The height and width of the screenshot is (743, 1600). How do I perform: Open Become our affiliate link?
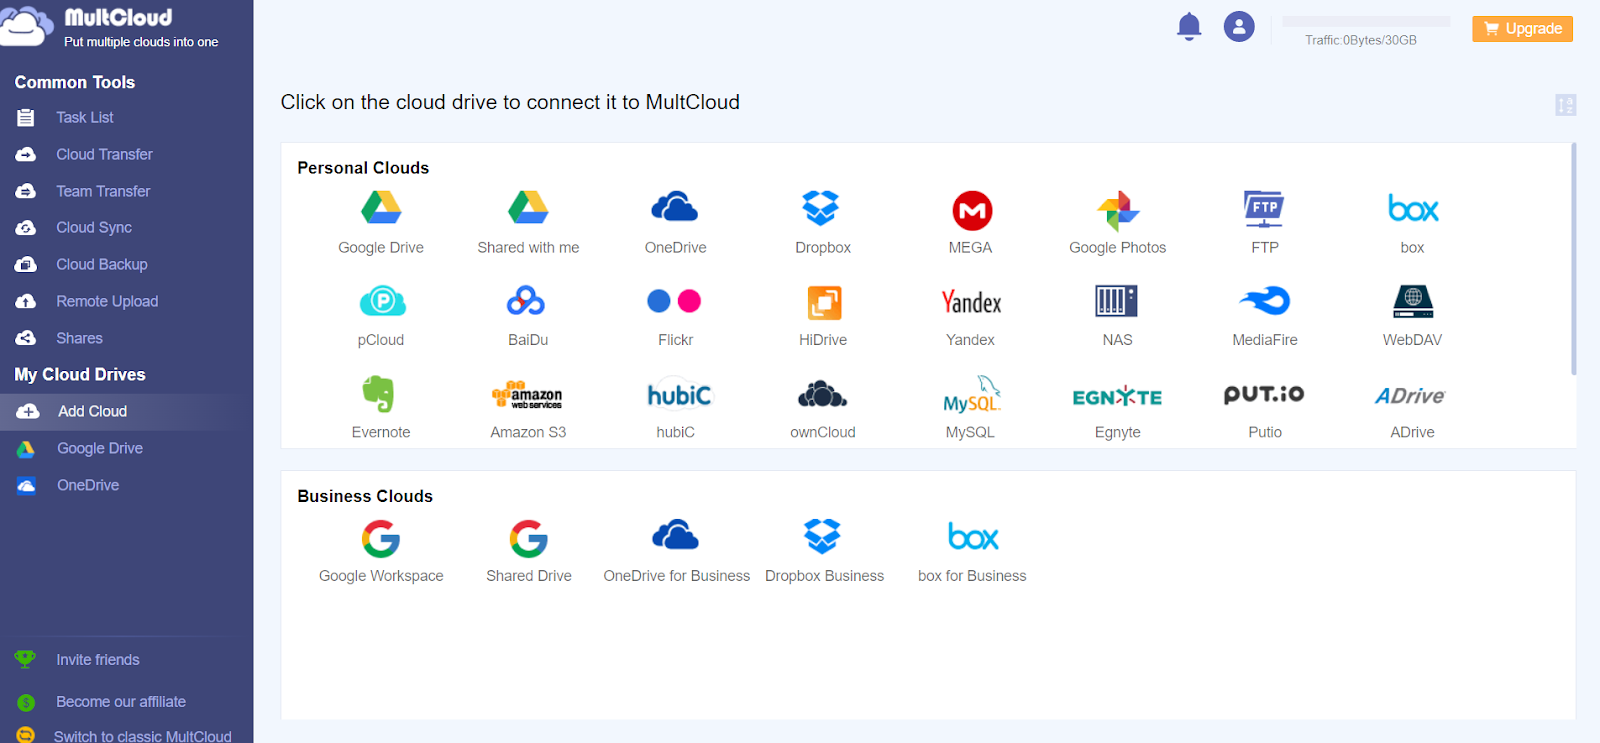point(121,702)
